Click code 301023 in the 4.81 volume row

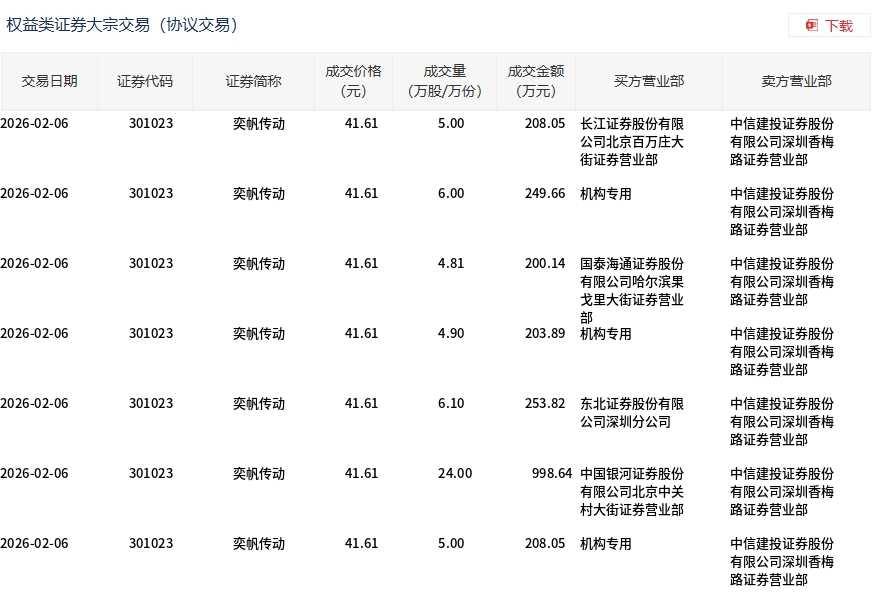151,264
